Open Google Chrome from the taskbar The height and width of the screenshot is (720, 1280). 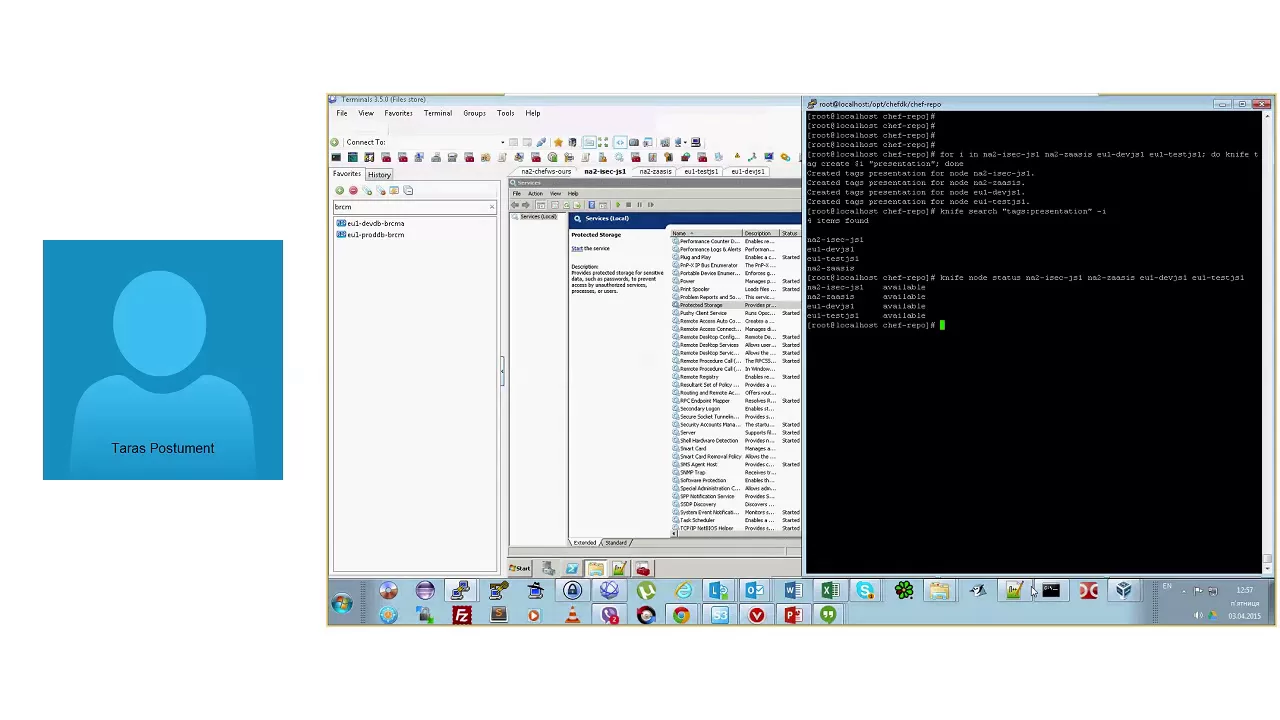coord(682,615)
